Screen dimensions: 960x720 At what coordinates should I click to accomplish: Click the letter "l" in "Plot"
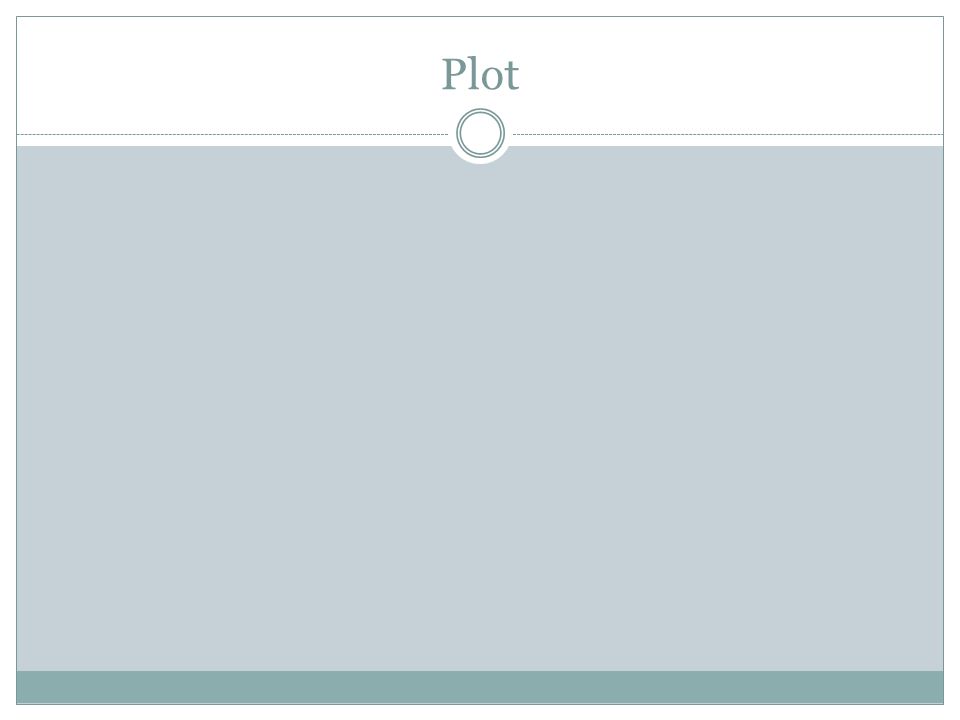click(x=471, y=73)
